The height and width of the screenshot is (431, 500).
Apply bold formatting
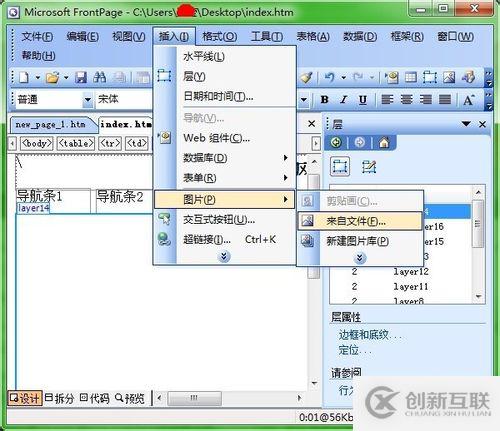pyautogui.click(x=324, y=100)
